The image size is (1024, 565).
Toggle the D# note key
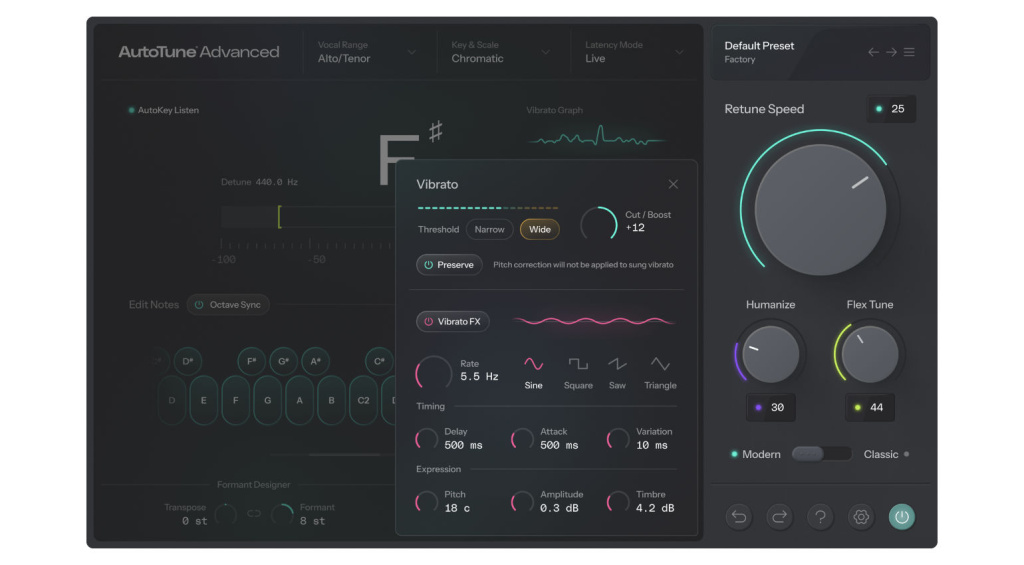point(187,361)
